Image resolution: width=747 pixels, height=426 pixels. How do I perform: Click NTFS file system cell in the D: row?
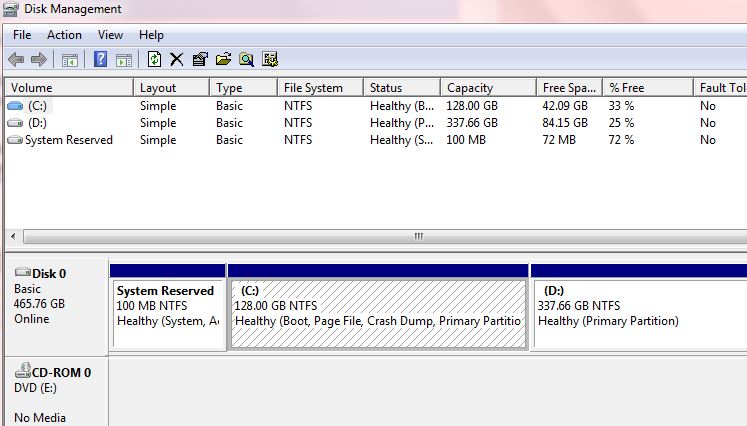[298, 123]
